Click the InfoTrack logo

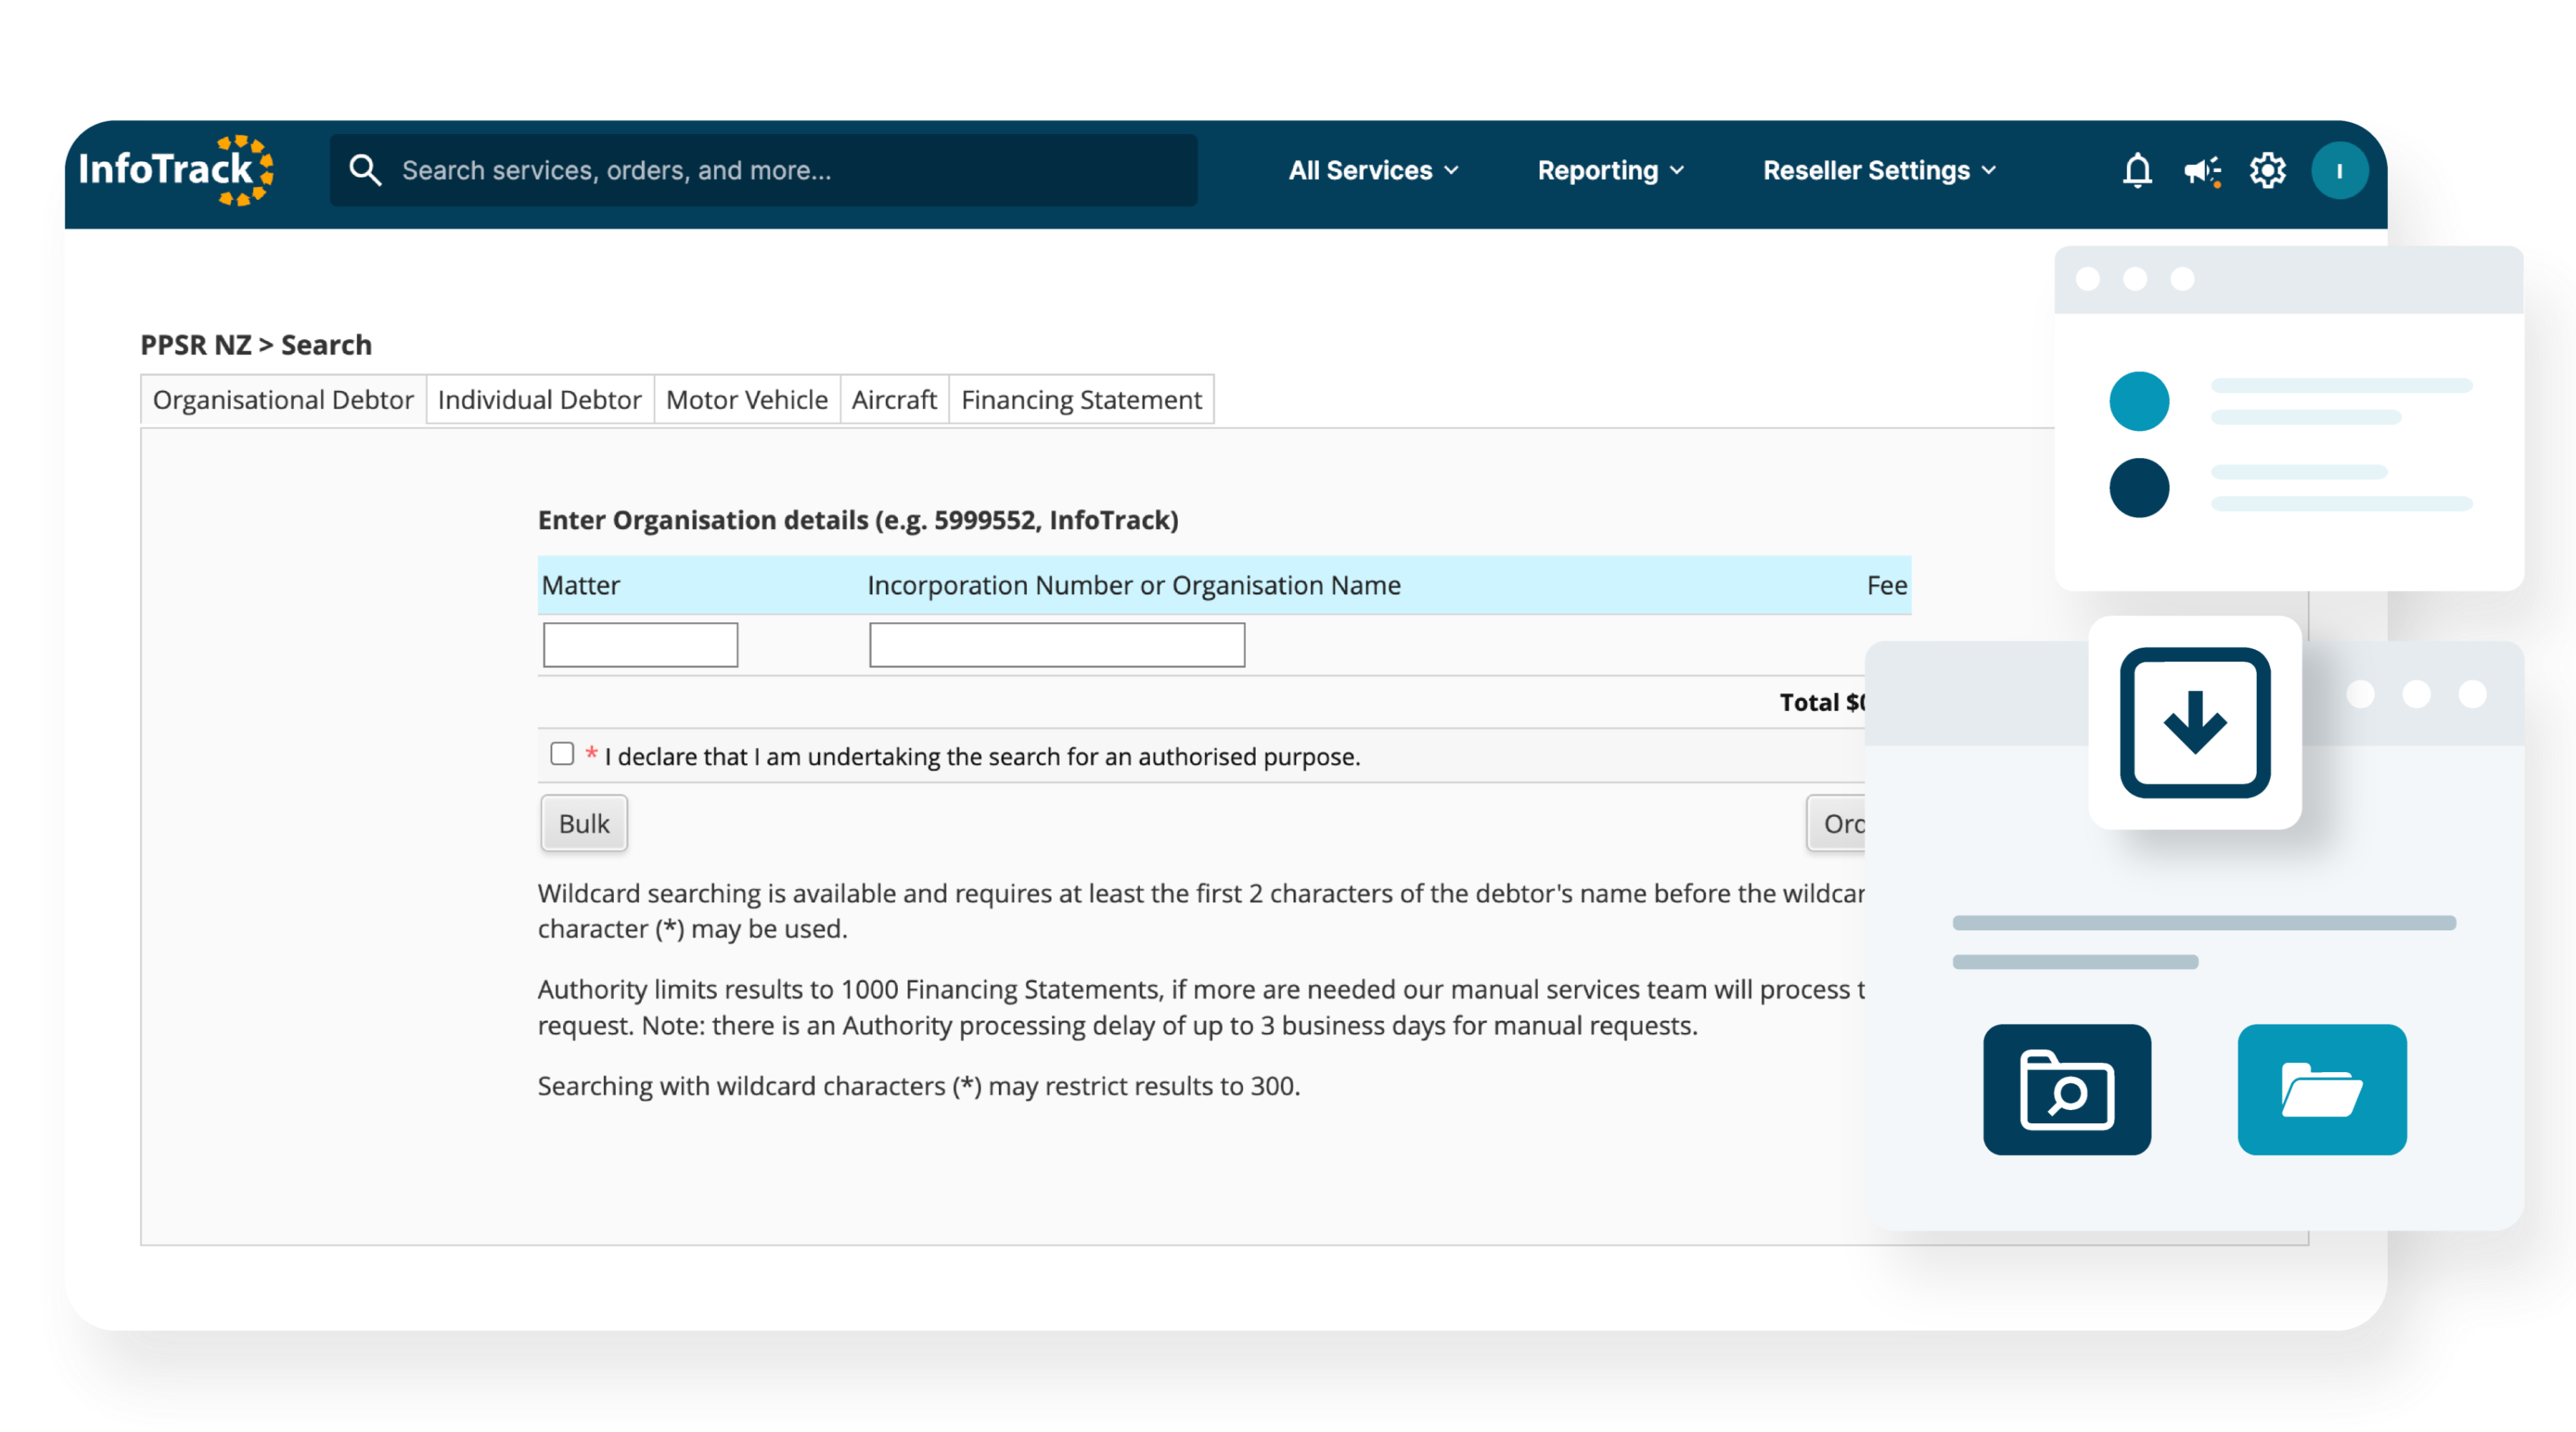(x=177, y=170)
